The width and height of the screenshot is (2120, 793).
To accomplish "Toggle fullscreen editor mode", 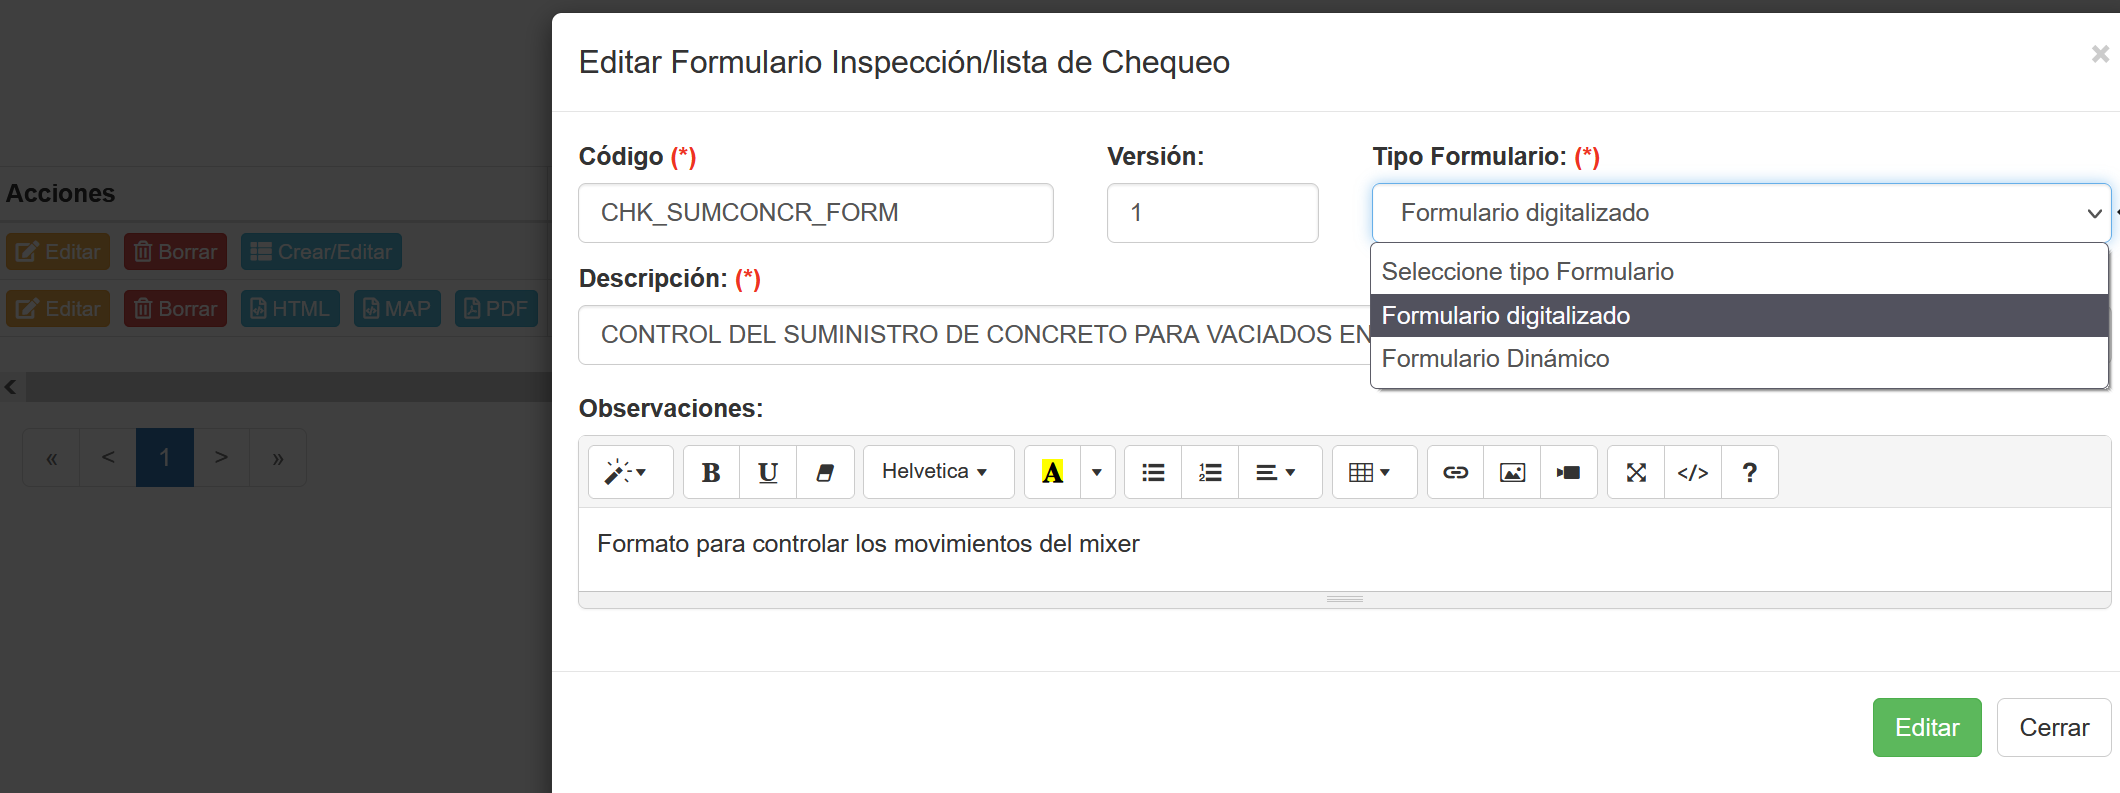I will tap(1636, 472).
